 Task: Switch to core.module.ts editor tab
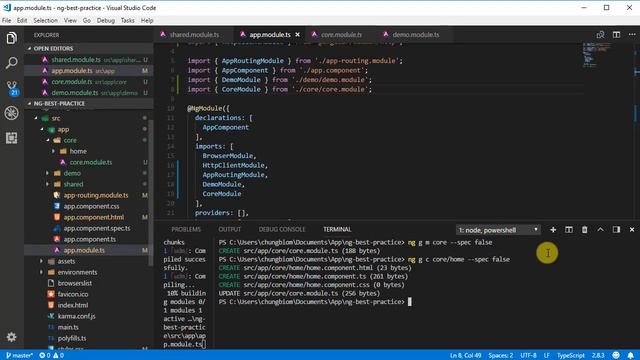coord(341,35)
